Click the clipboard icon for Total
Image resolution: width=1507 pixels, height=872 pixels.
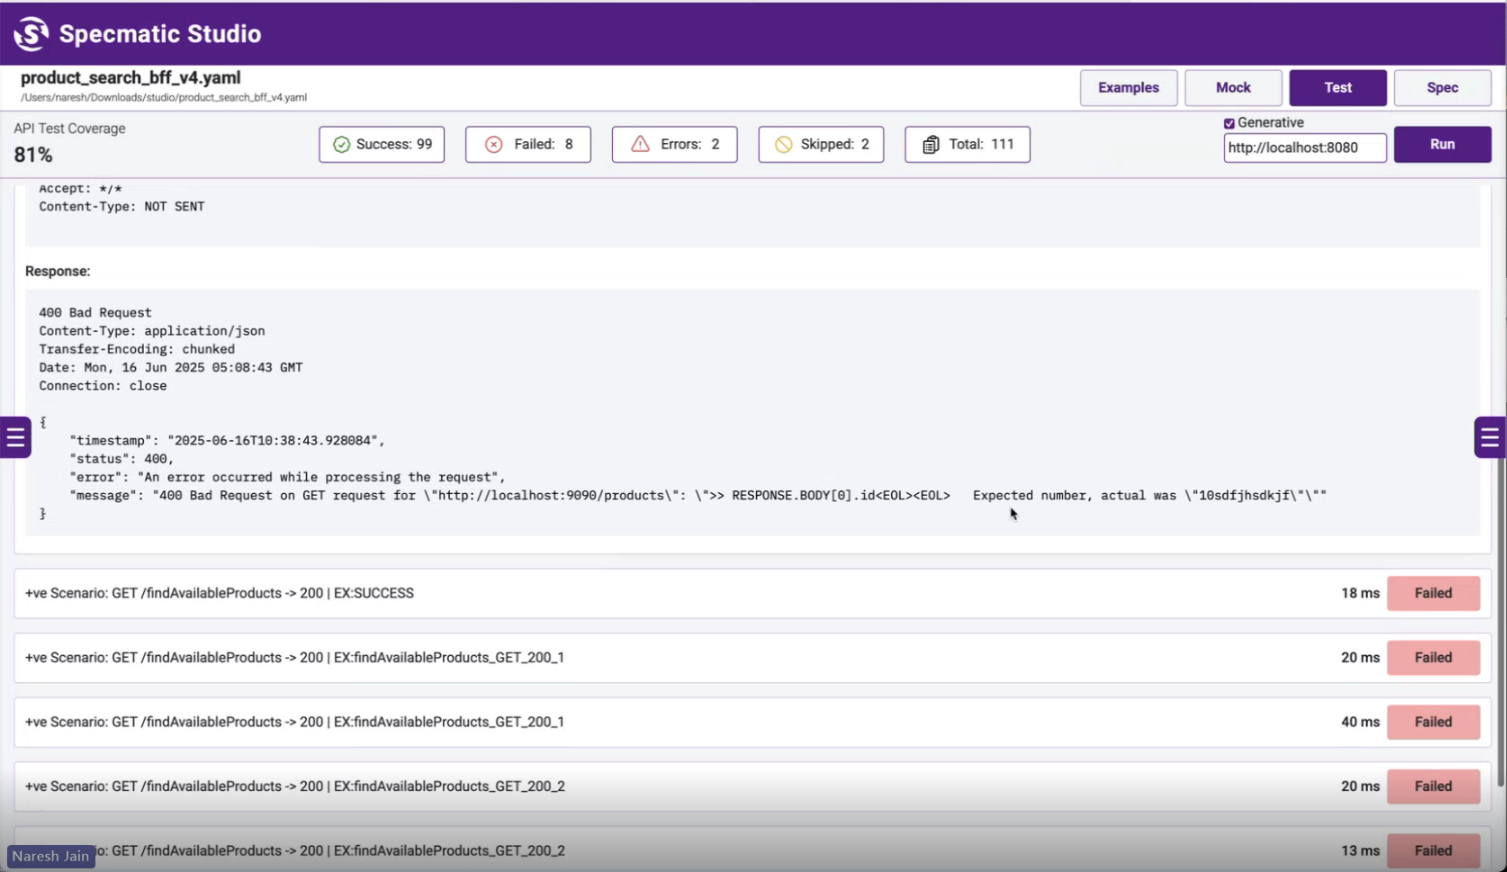pos(930,145)
